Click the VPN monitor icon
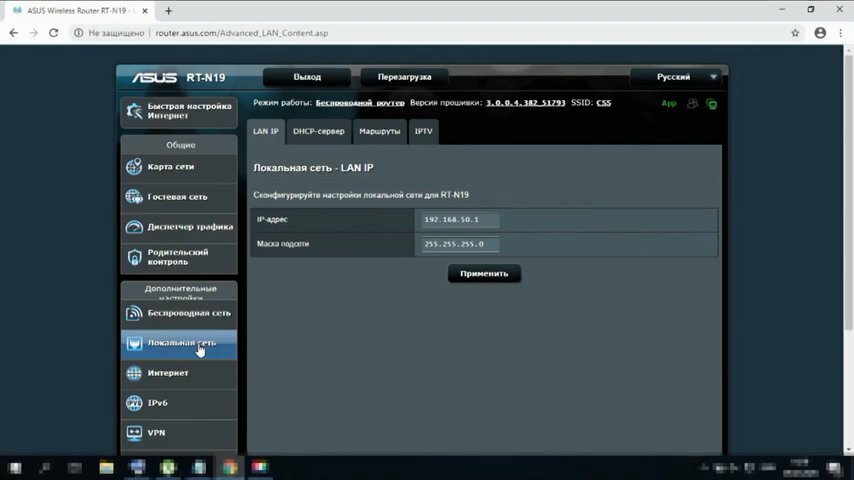854x480 pixels. pyautogui.click(x=134, y=433)
